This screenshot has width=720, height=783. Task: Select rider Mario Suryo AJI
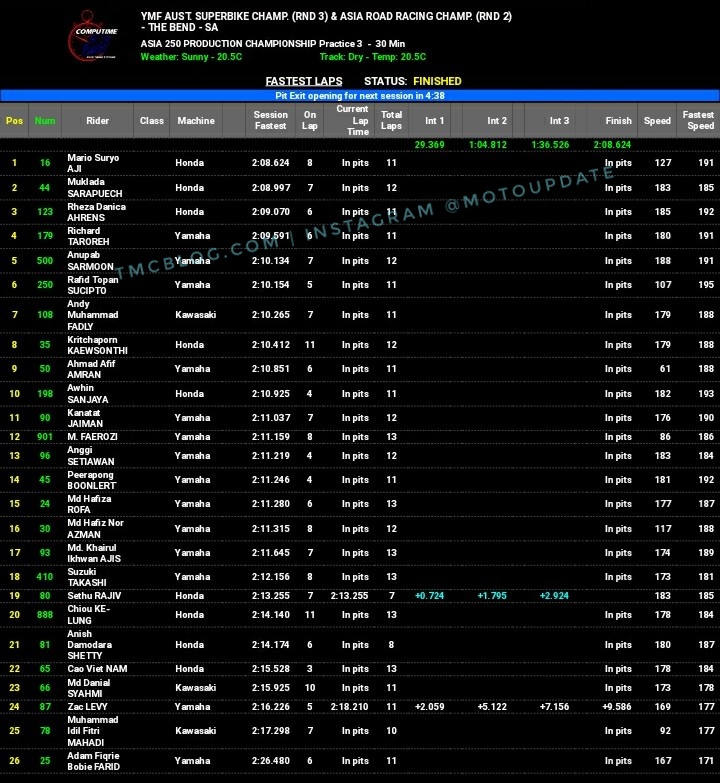click(93, 163)
